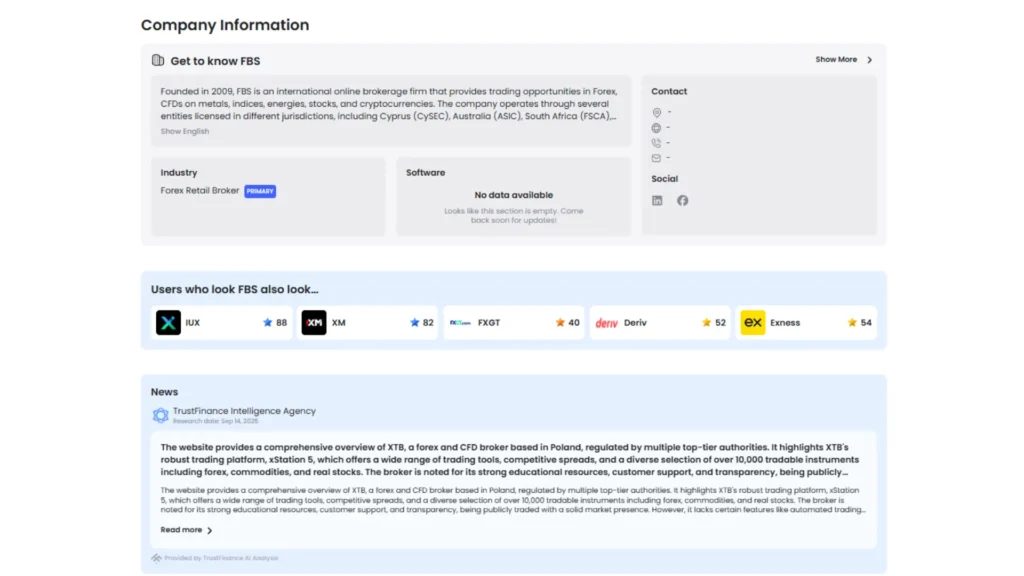Select the phone icon under Contact
1024x576 pixels.
click(x=657, y=143)
